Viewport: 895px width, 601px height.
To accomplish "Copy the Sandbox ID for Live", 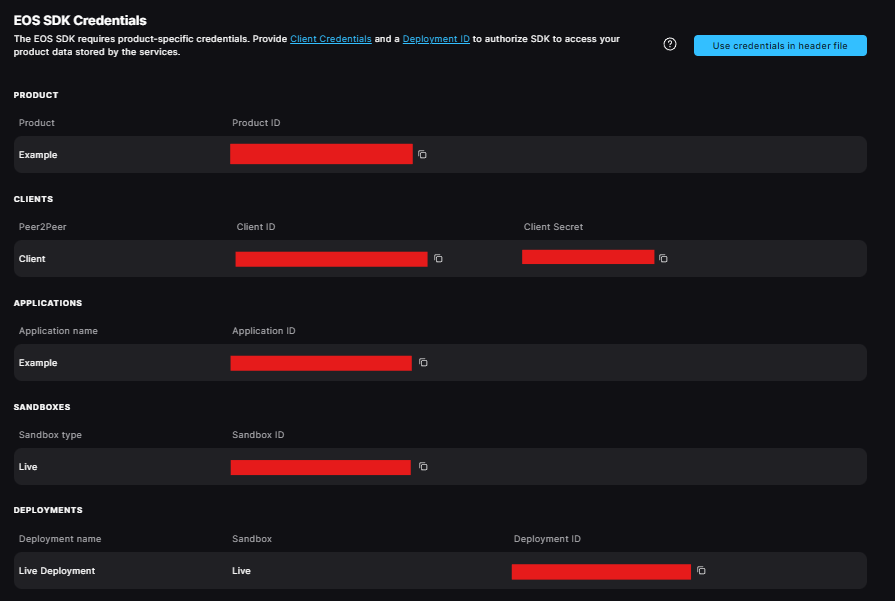I will (x=423, y=467).
